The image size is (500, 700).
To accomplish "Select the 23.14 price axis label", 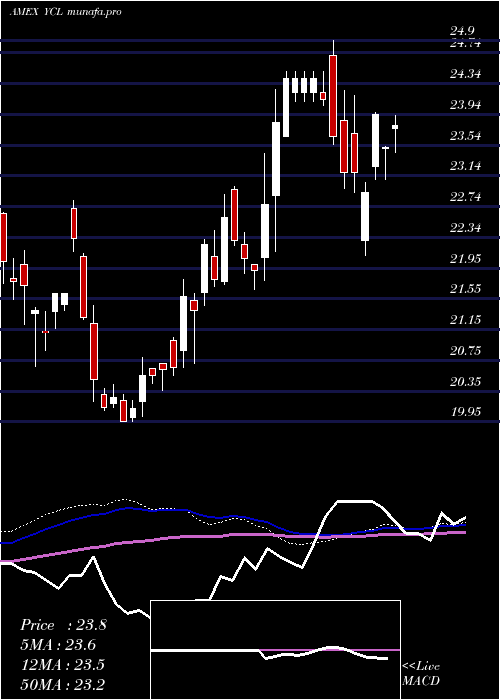I will [x=466, y=166].
